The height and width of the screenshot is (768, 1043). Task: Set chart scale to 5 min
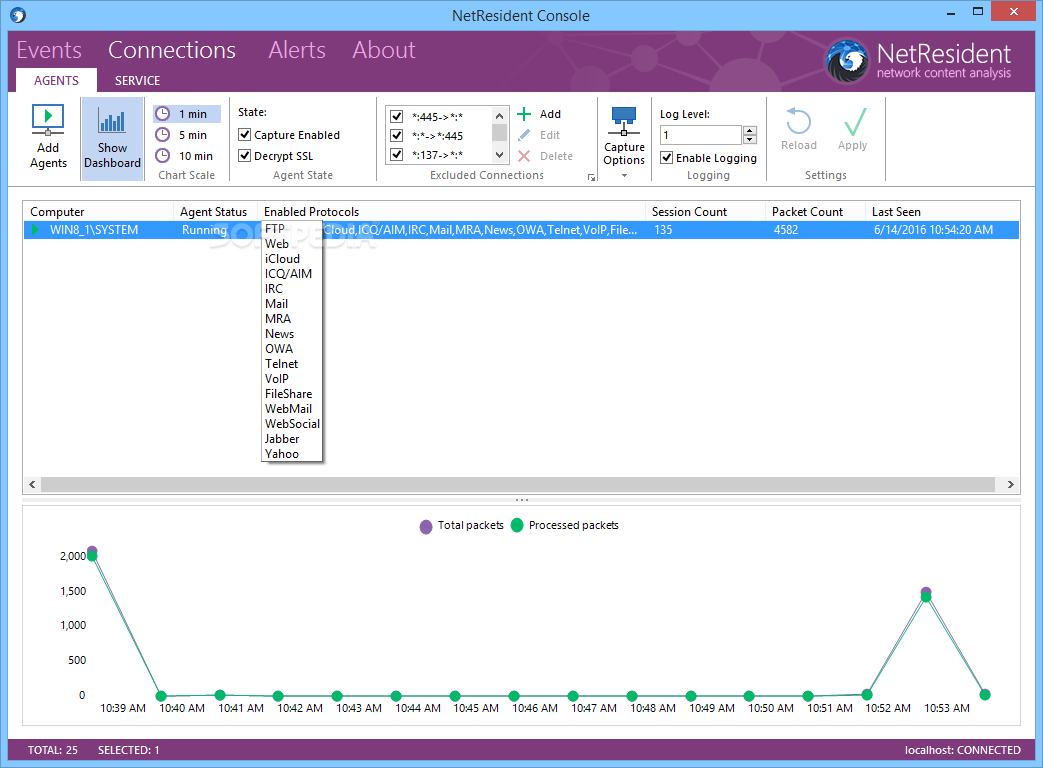pos(187,135)
